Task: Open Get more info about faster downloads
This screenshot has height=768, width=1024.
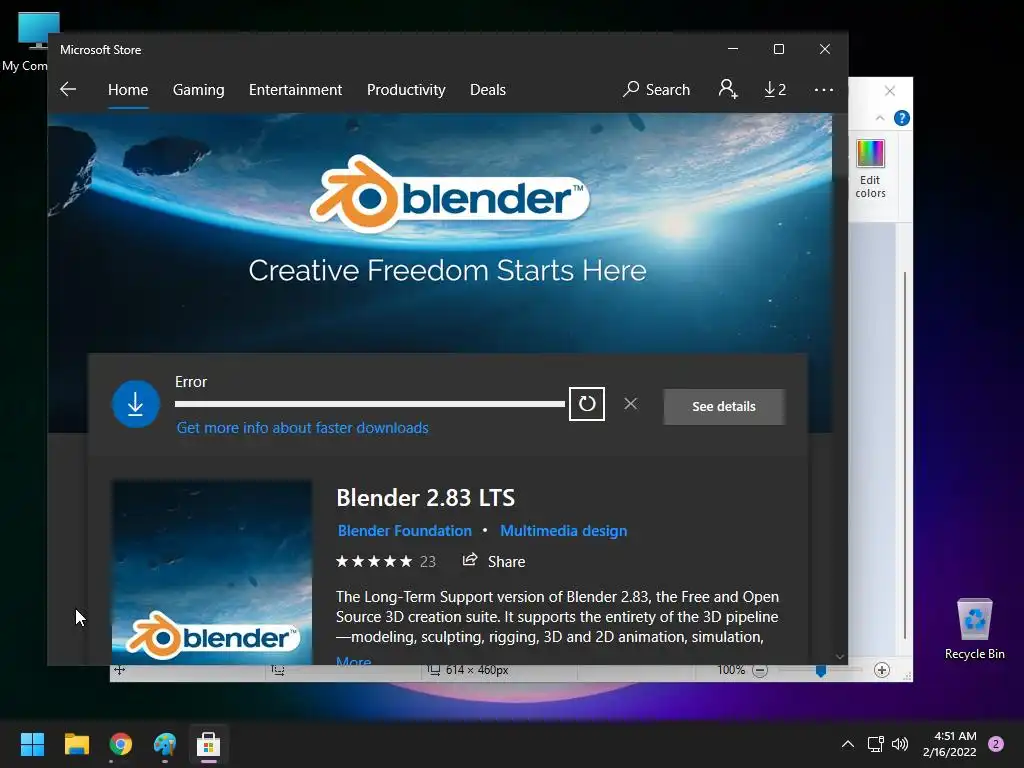Action: coord(302,428)
